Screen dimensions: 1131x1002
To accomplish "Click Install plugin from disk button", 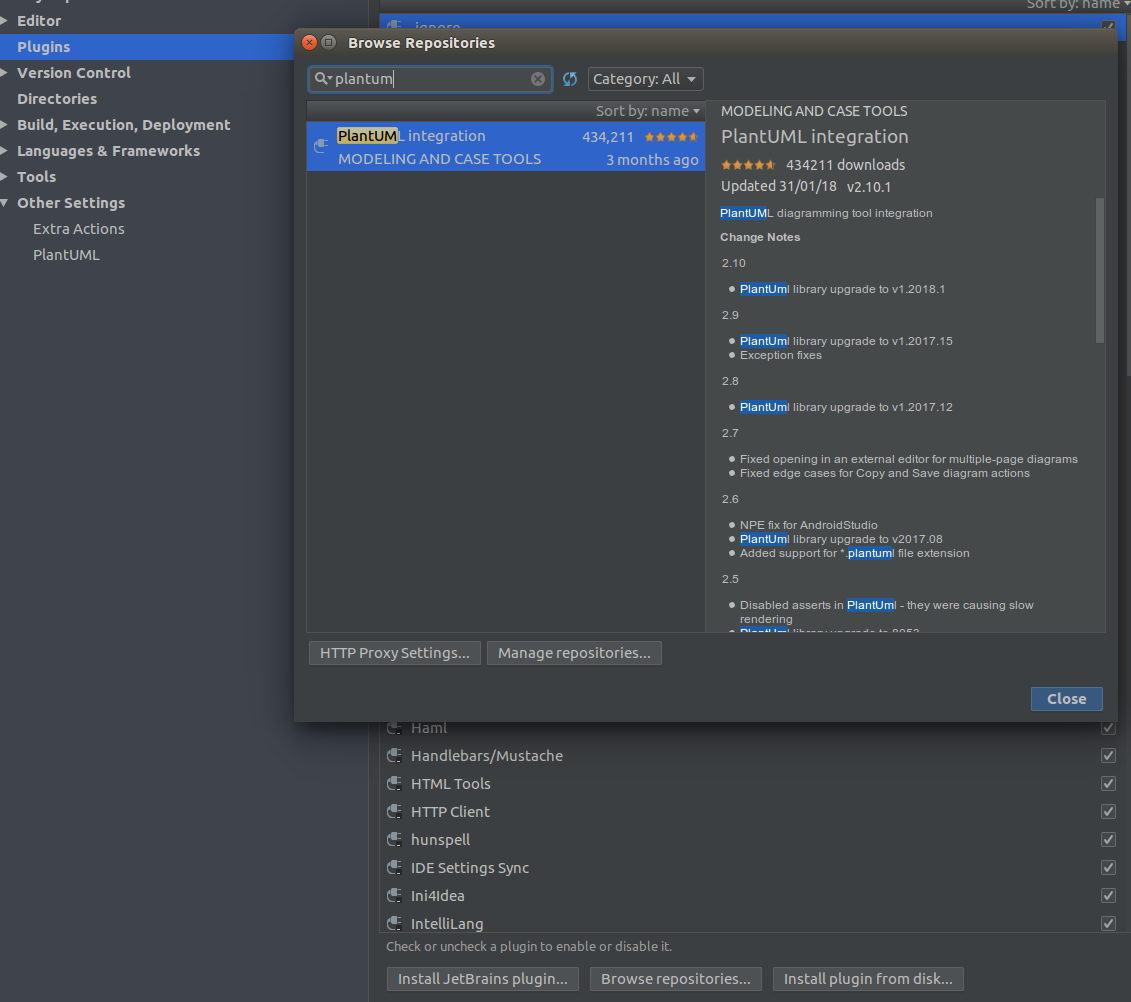I will (868, 979).
